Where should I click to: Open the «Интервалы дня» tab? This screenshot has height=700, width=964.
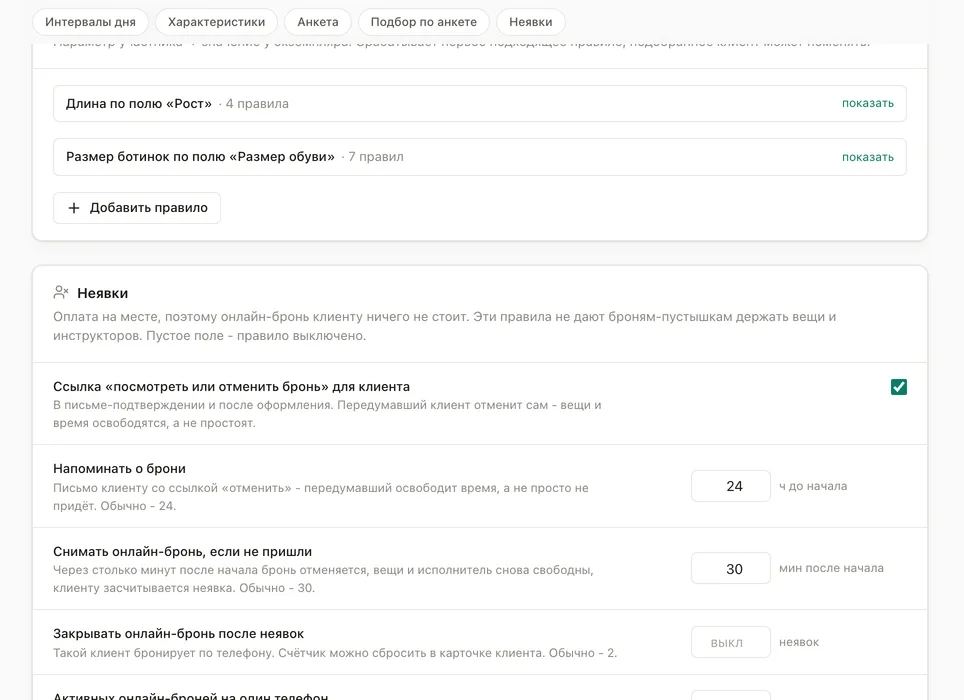tap(90, 22)
